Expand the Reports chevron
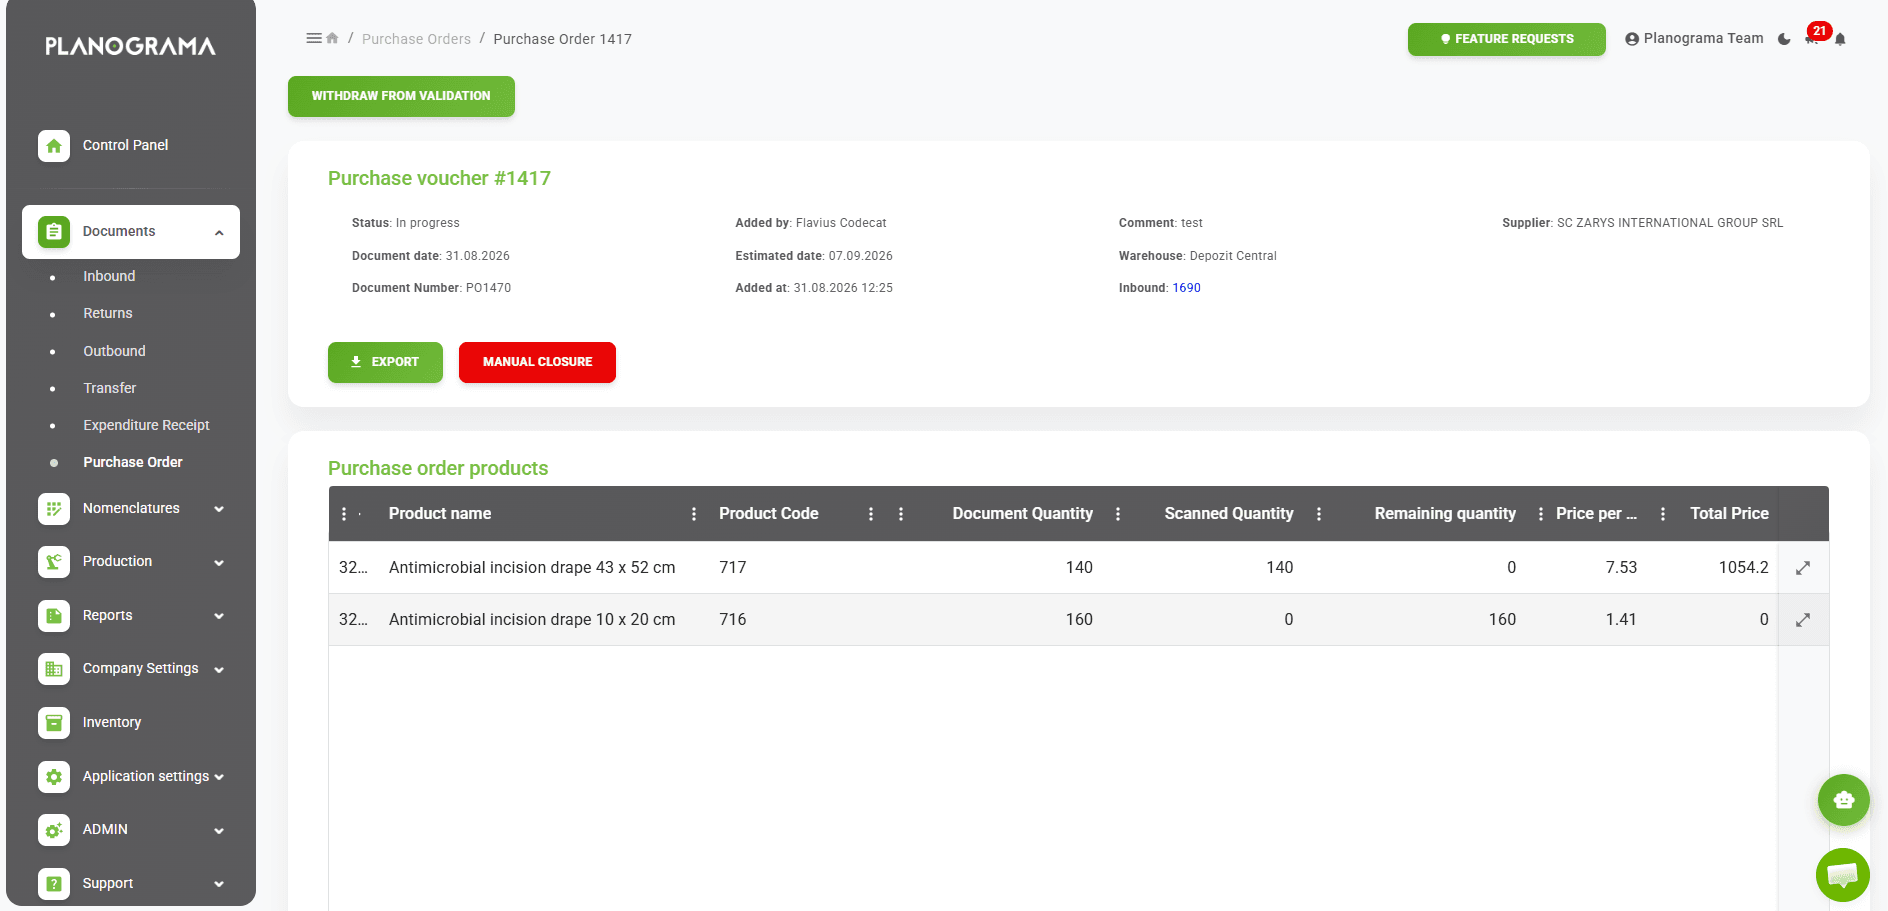 coord(219,616)
